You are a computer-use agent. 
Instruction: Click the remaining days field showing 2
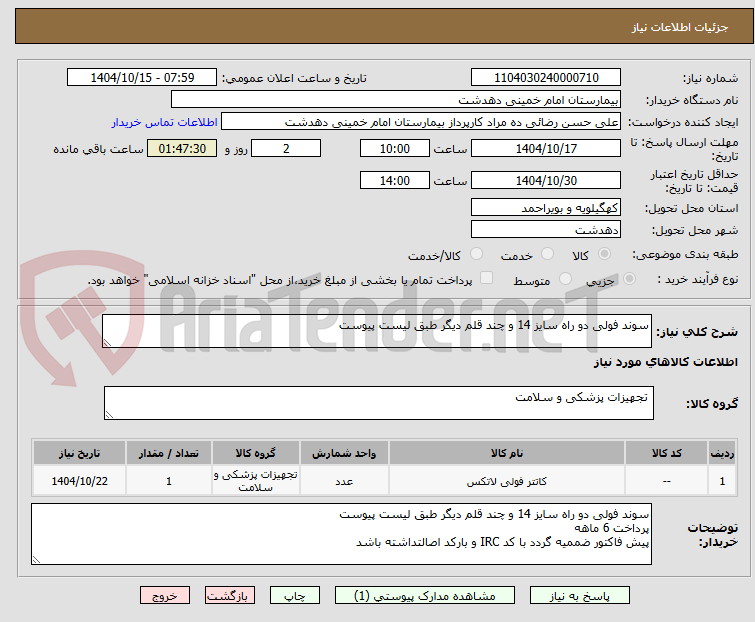[286, 148]
